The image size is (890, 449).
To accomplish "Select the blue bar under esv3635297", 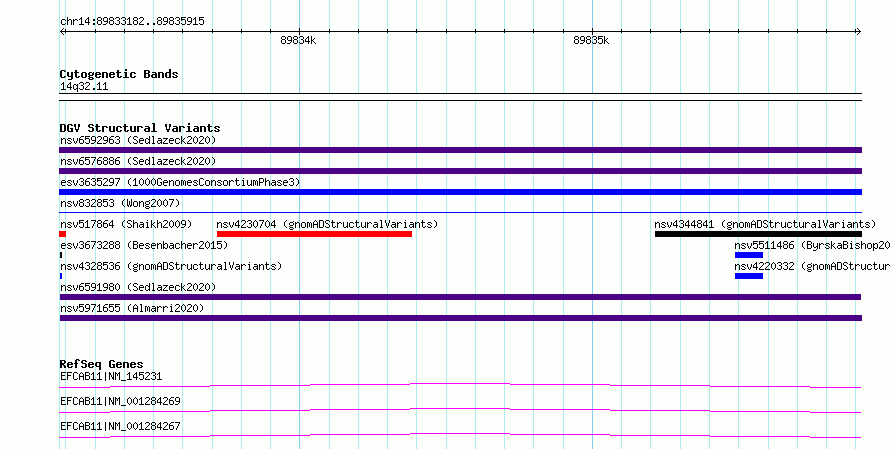I will coord(460,192).
